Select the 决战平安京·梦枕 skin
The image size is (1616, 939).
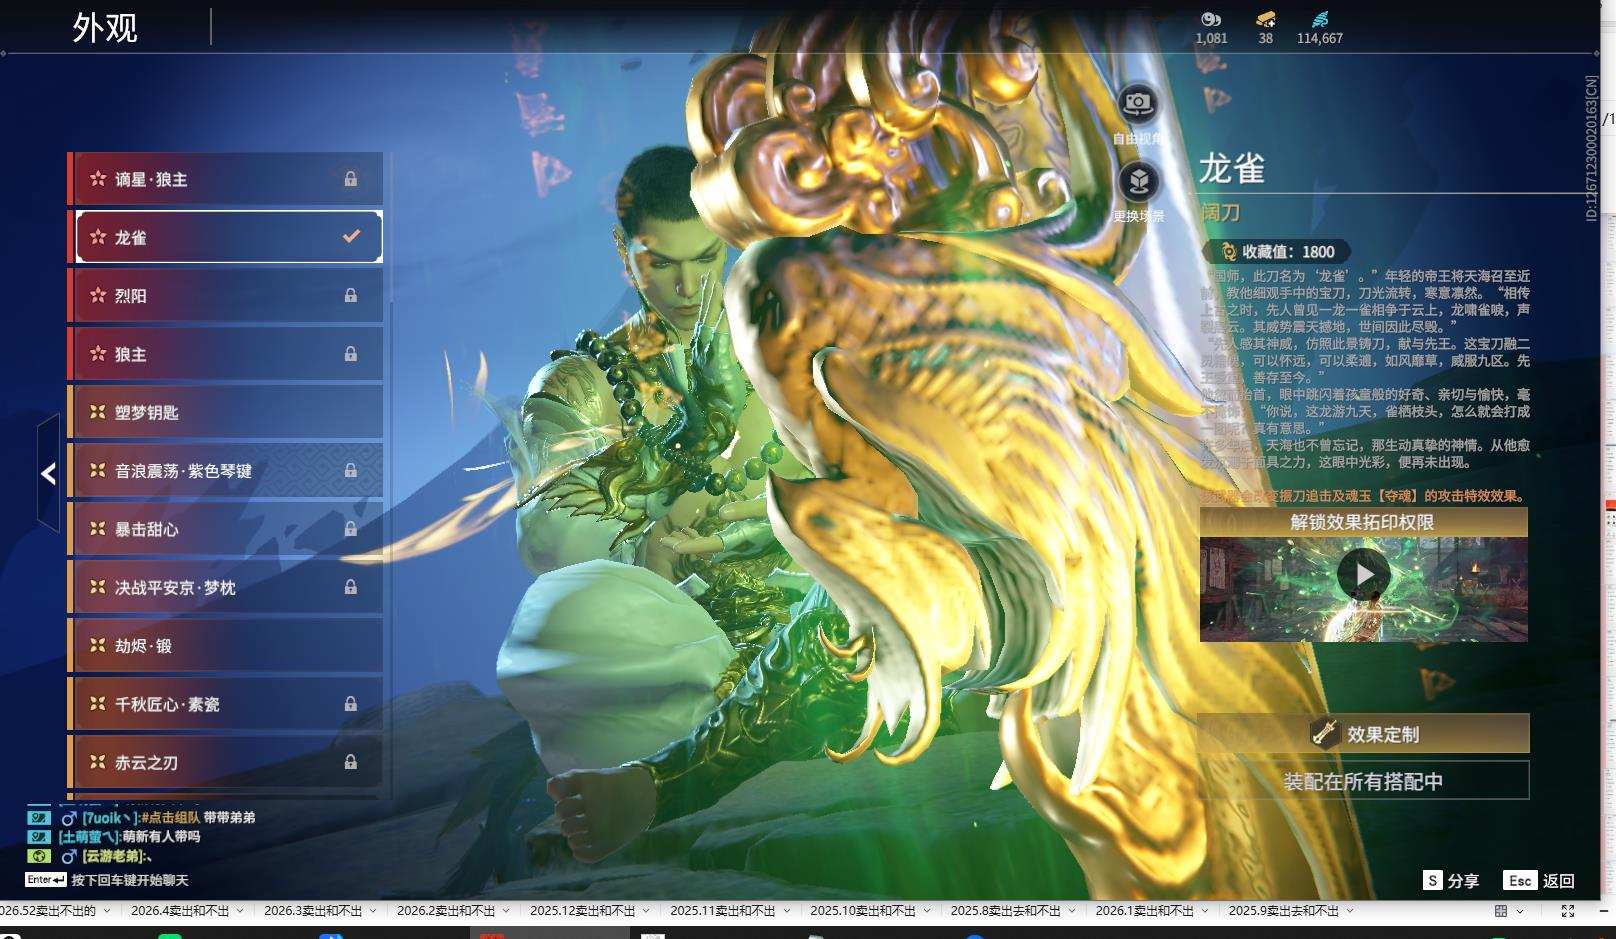[x=226, y=587]
